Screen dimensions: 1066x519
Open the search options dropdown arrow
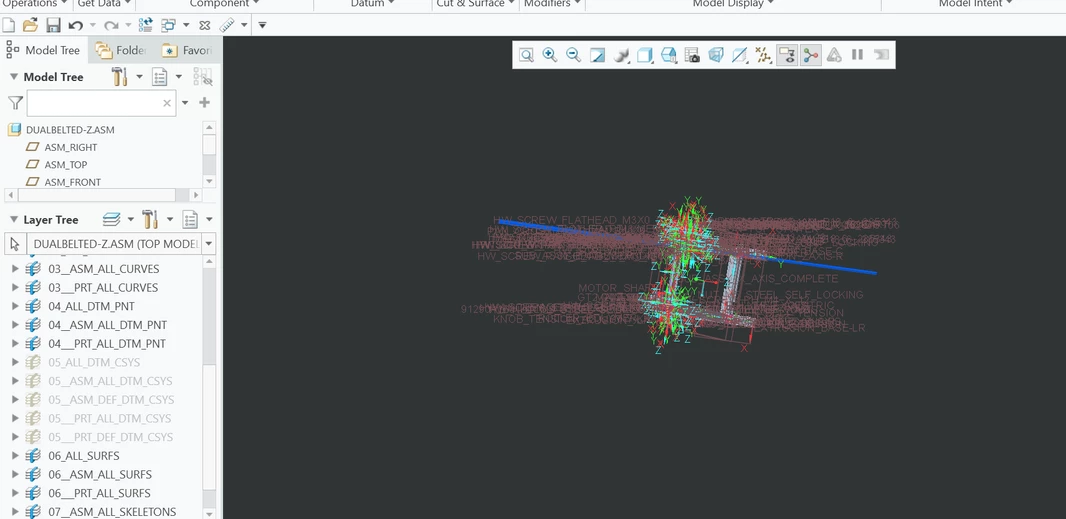pos(185,103)
